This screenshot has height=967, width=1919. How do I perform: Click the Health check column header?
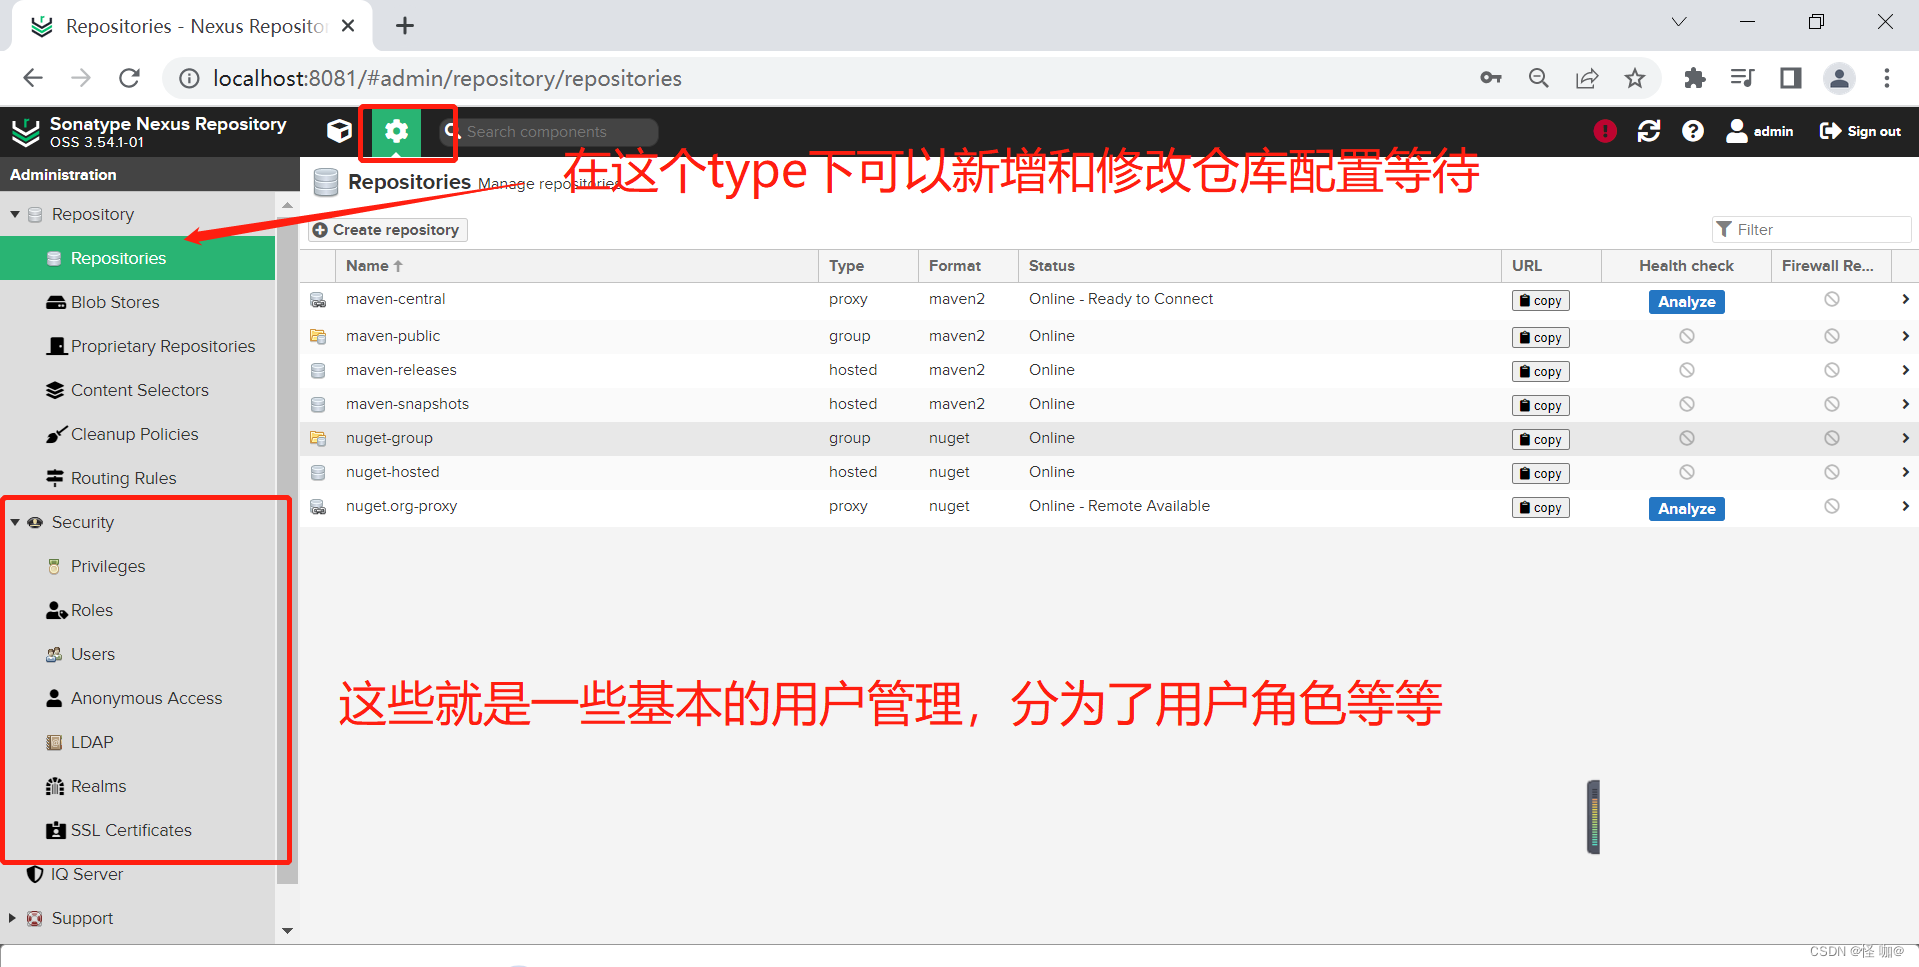click(x=1686, y=266)
